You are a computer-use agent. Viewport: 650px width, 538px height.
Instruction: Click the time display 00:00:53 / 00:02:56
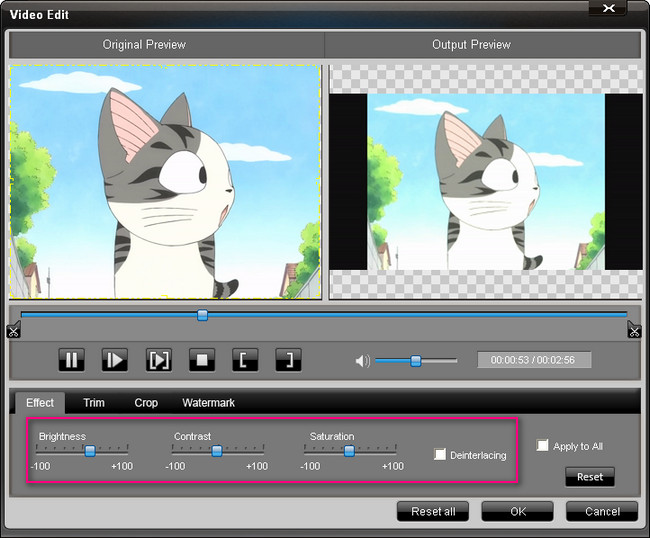(x=534, y=360)
